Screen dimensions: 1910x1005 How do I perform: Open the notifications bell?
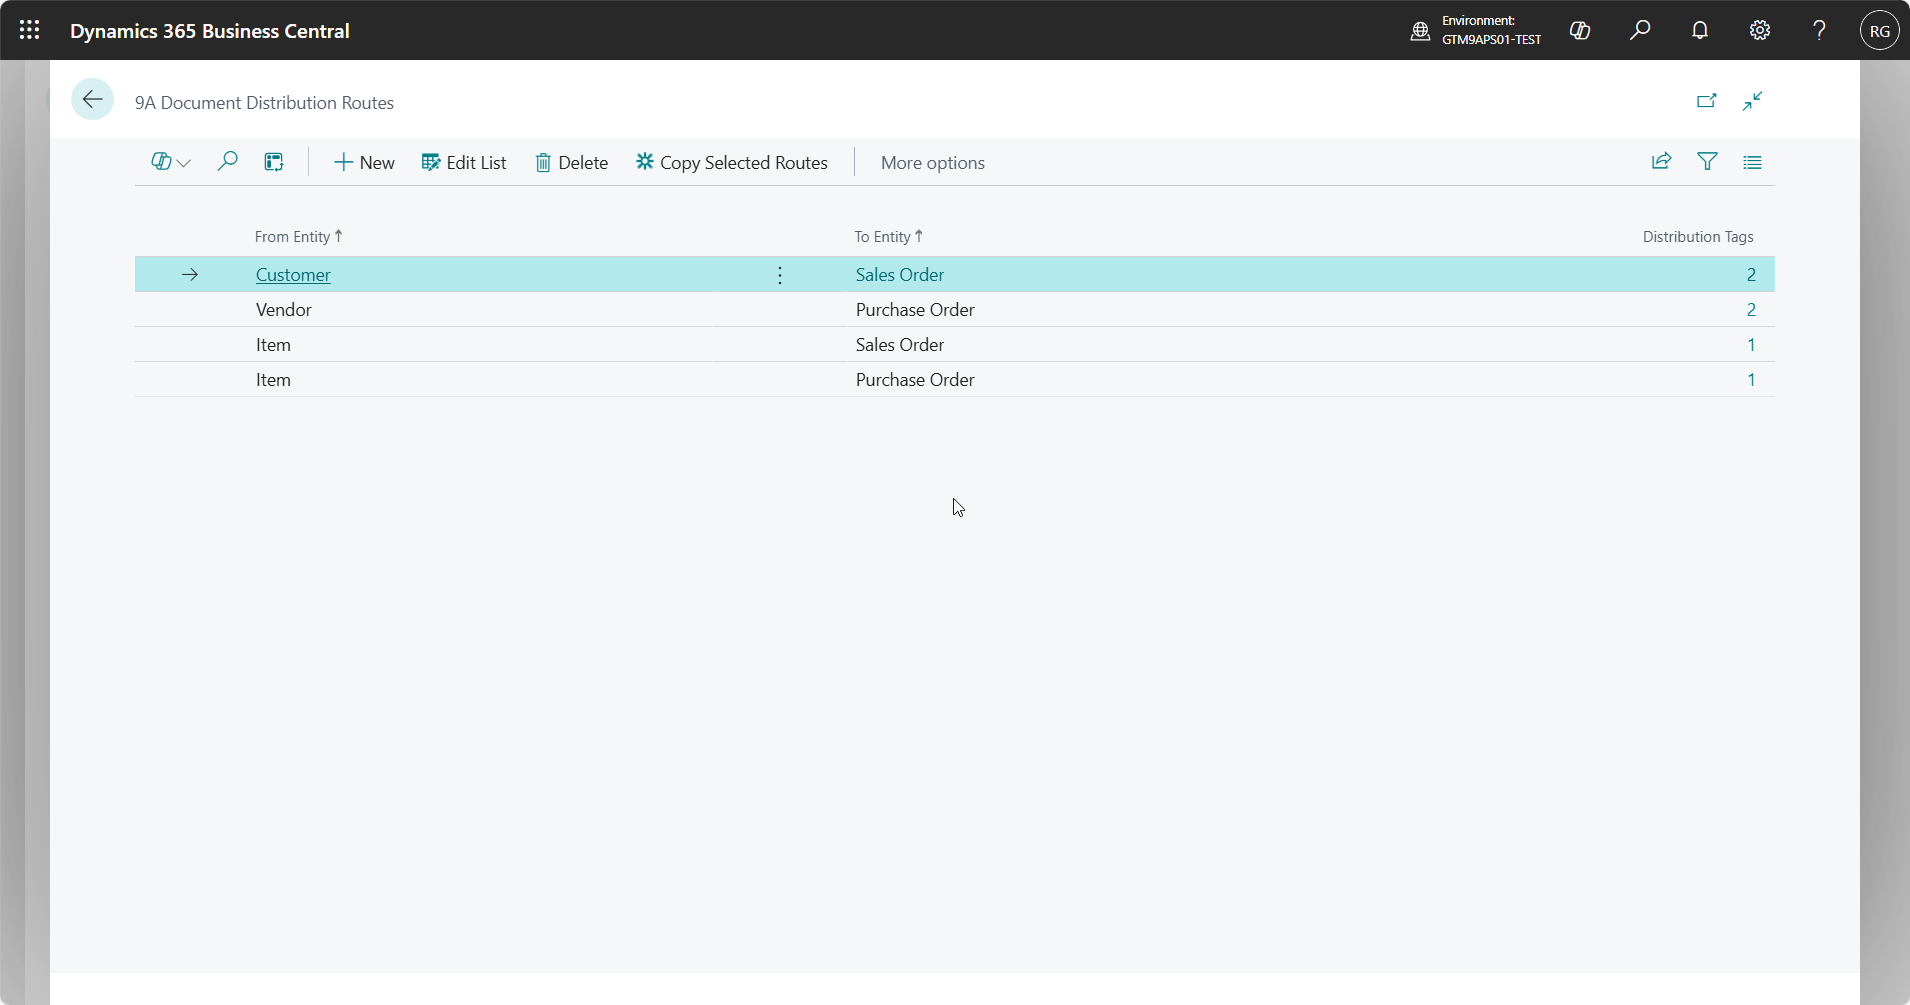1700,30
